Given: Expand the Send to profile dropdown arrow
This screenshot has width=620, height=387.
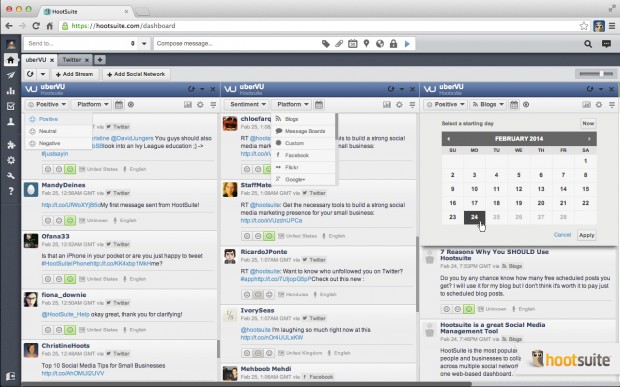Looking at the screenshot, I should pyautogui.click(x=144, y=43).
